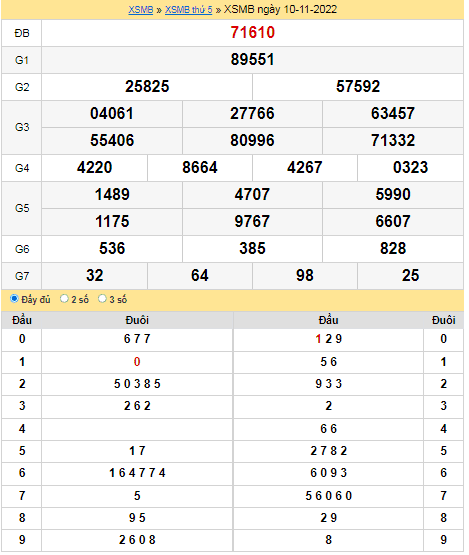
Task: Click G6 number 385
Action: pos(252,249)
